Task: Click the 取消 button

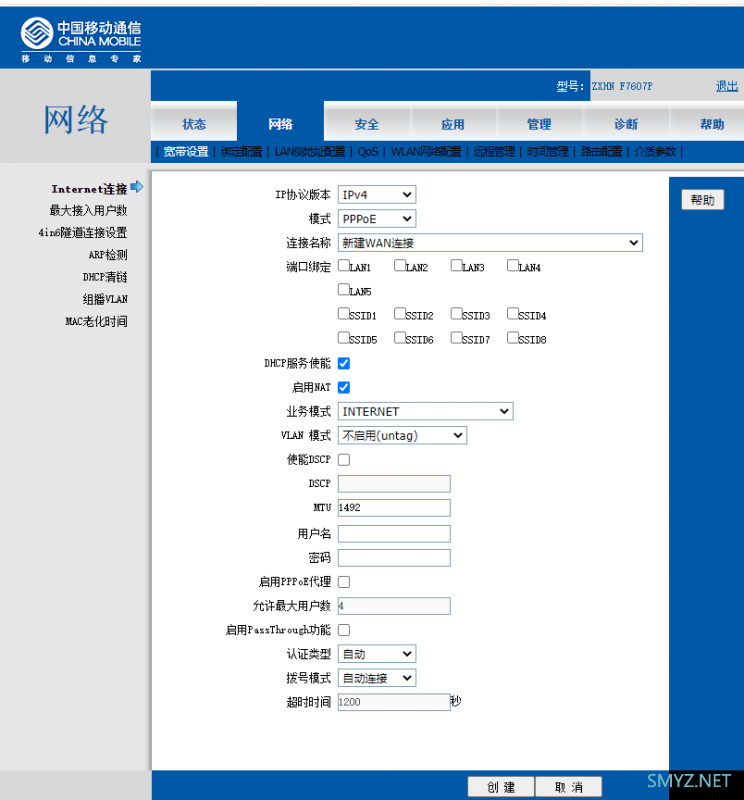Action: pyautogui.click(x=568, y=787)
